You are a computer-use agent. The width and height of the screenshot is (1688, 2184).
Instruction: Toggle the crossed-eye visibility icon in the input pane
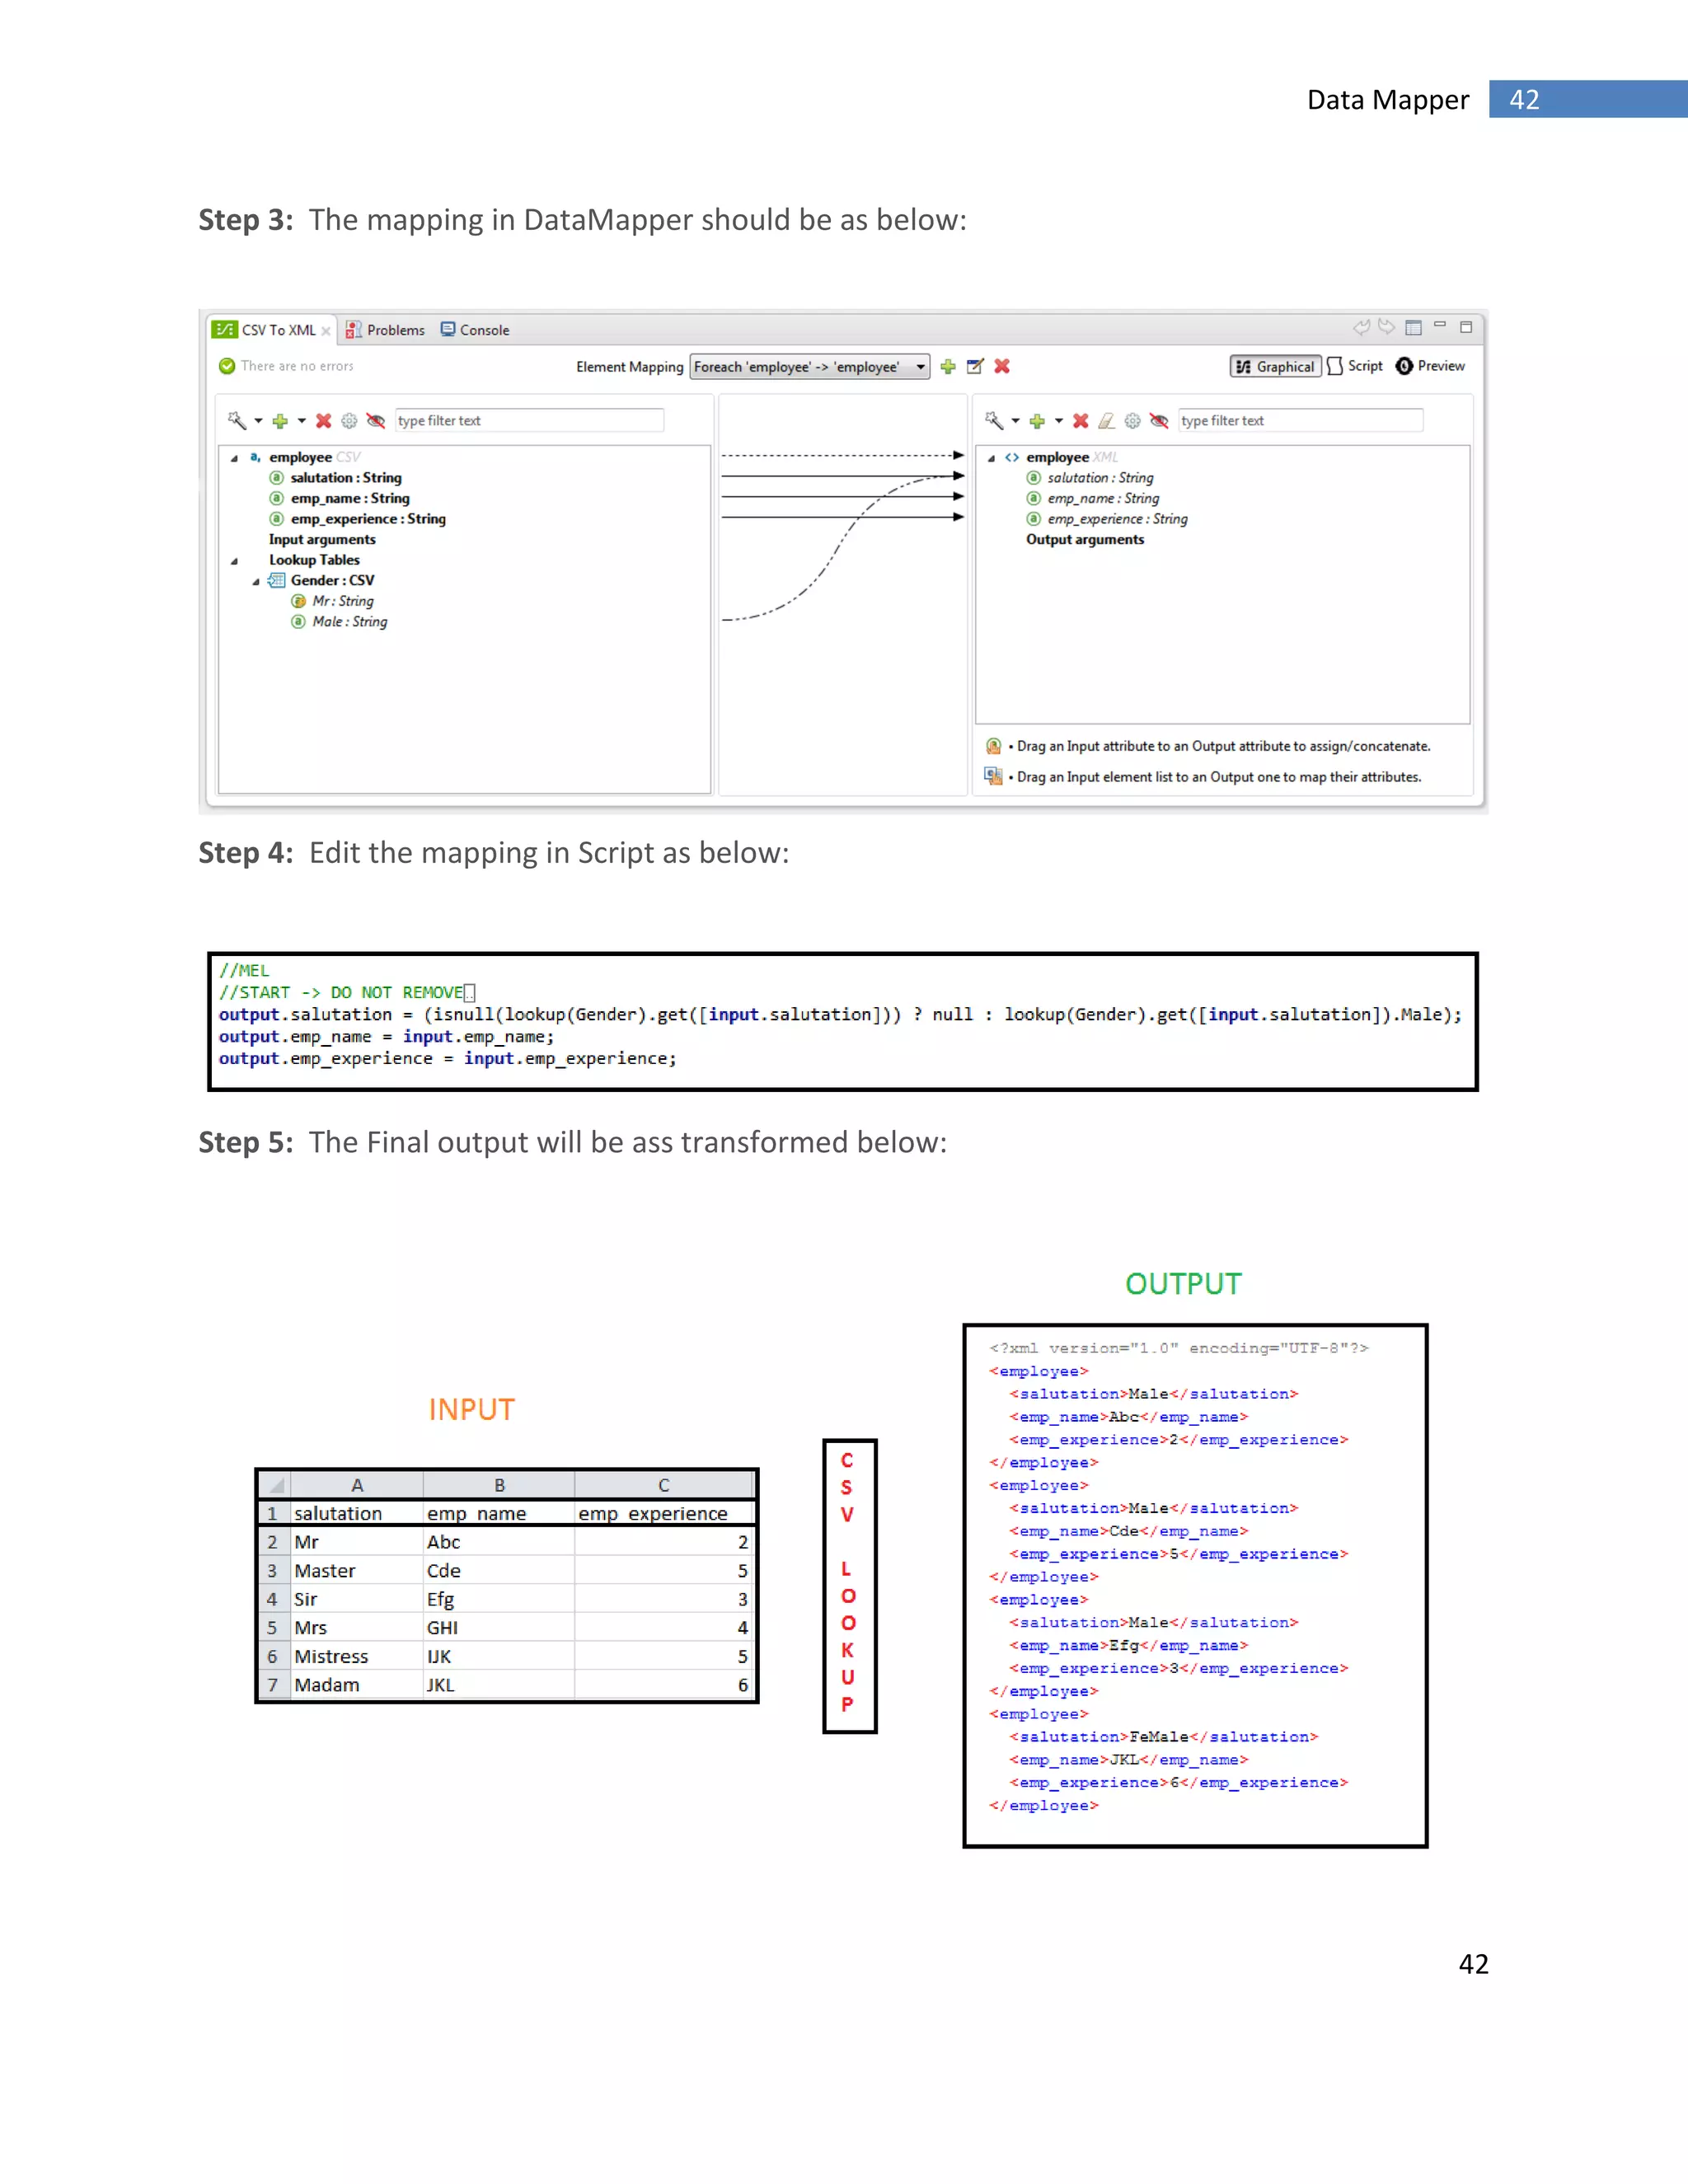pos(376,421)
